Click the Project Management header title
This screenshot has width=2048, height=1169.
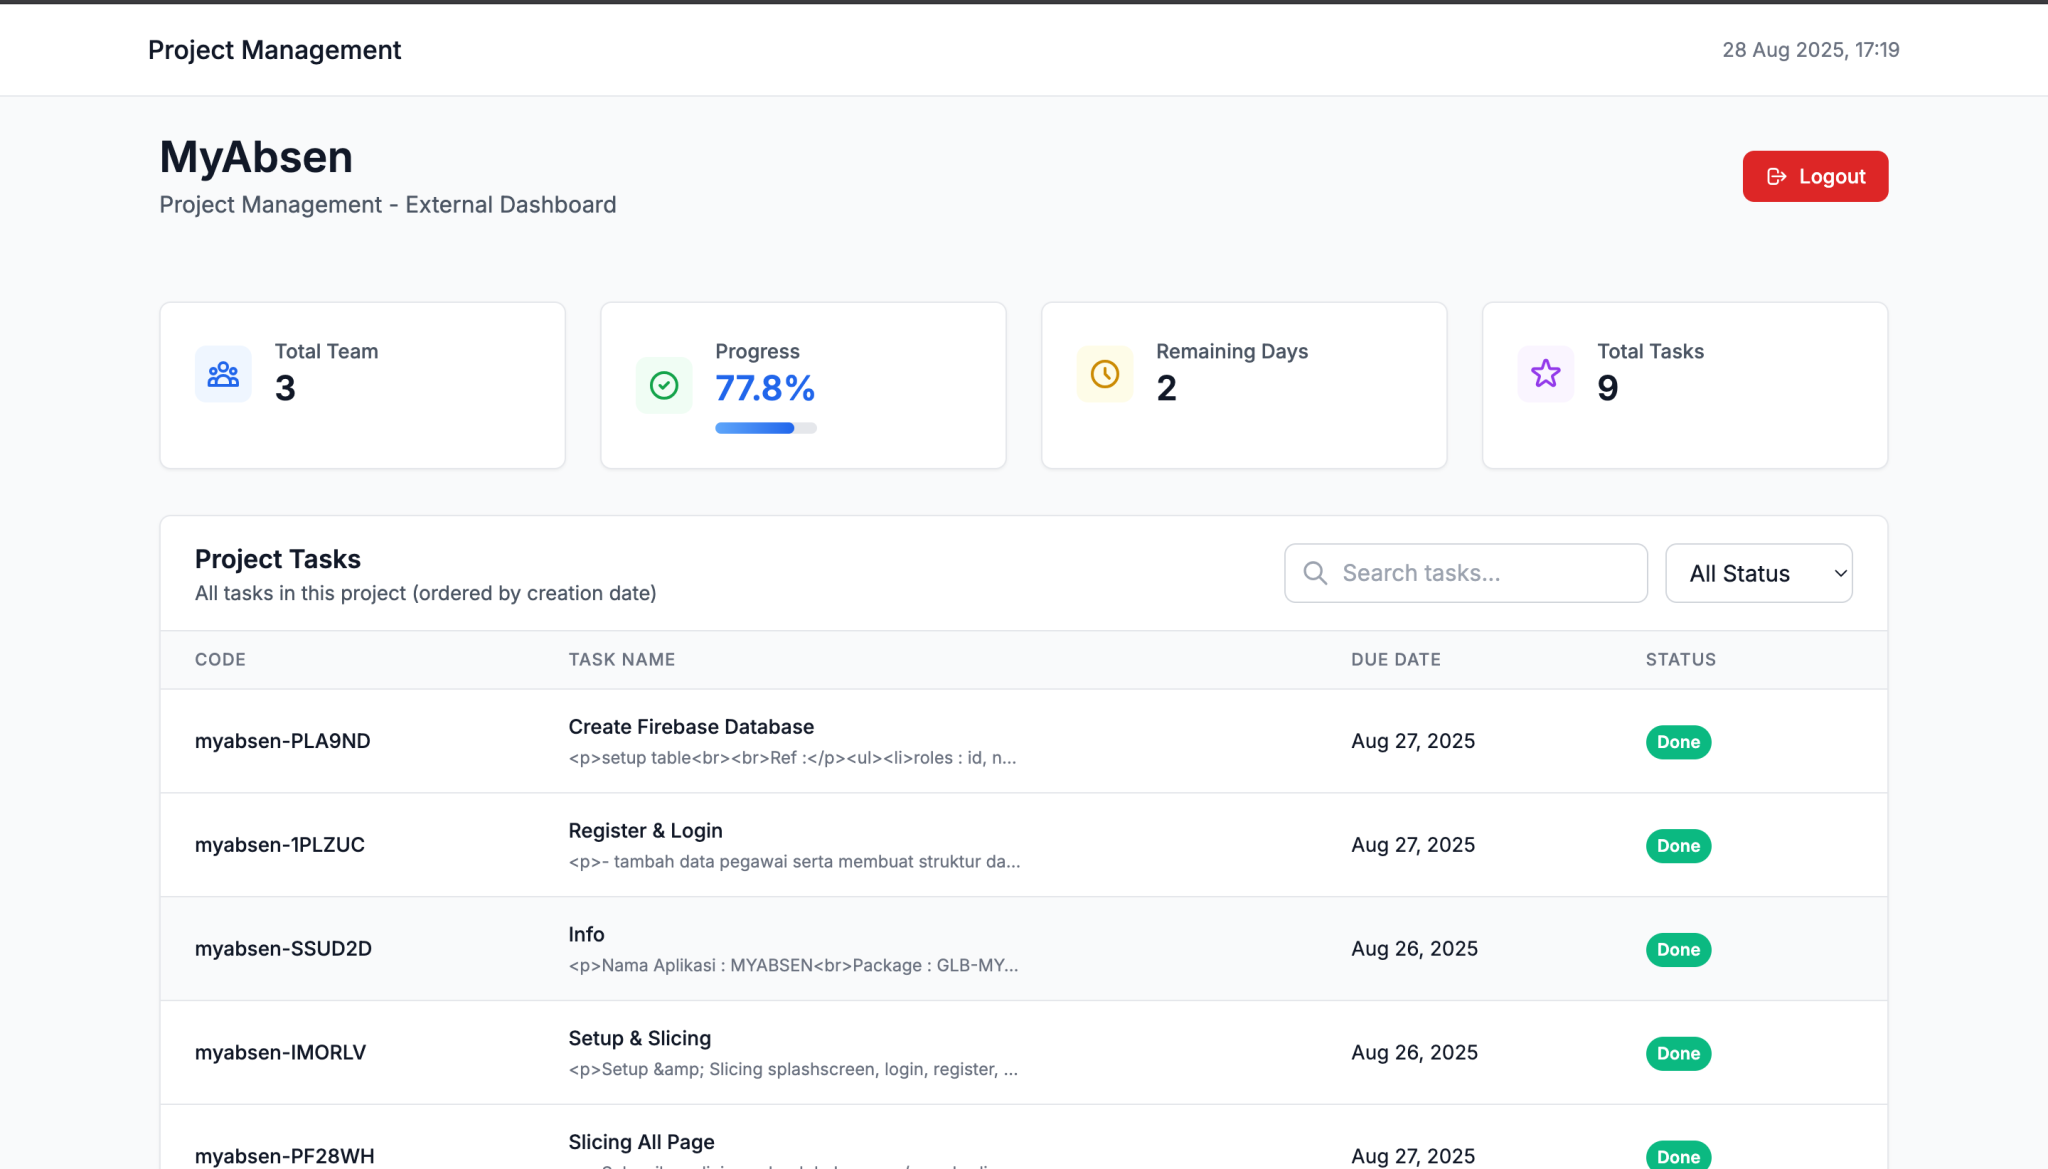[x=274, y=50]
